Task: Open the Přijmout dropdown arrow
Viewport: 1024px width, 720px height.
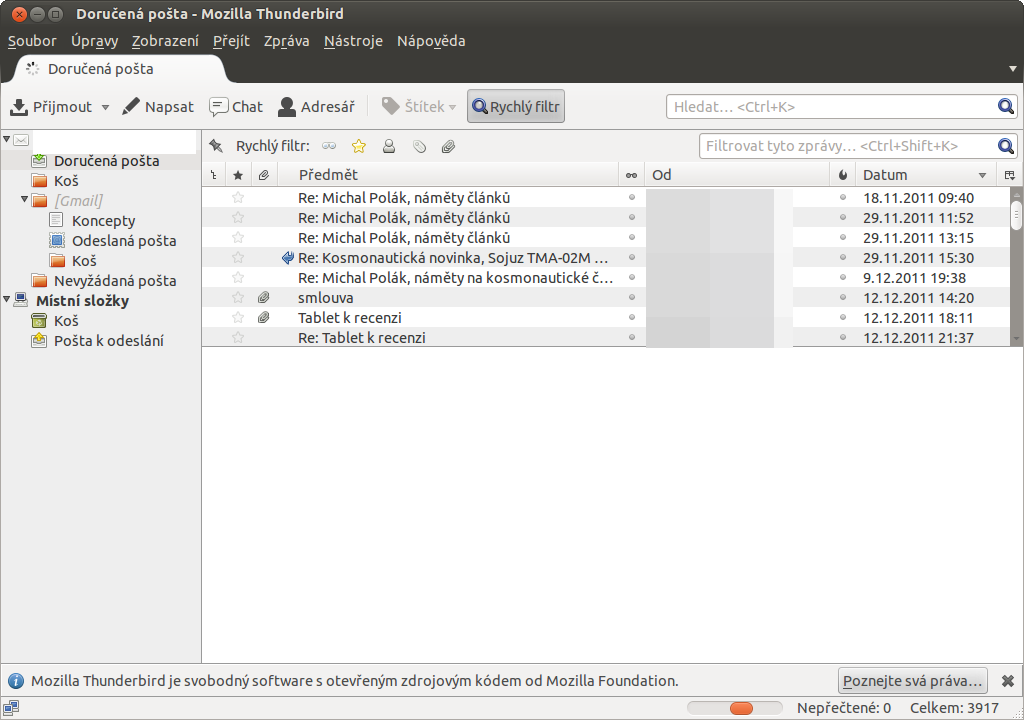Action: tap(105, 107)
